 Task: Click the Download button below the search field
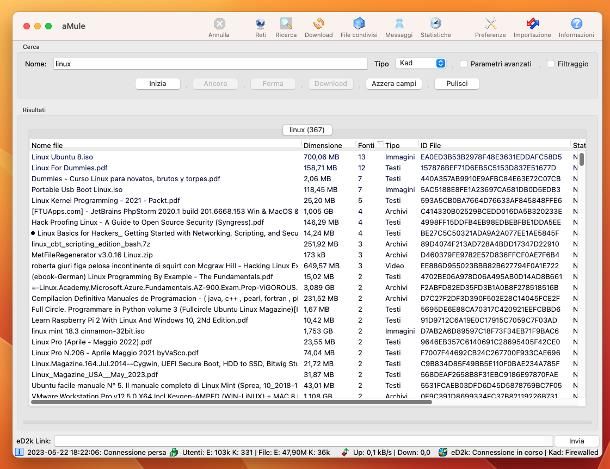(331, 84)
